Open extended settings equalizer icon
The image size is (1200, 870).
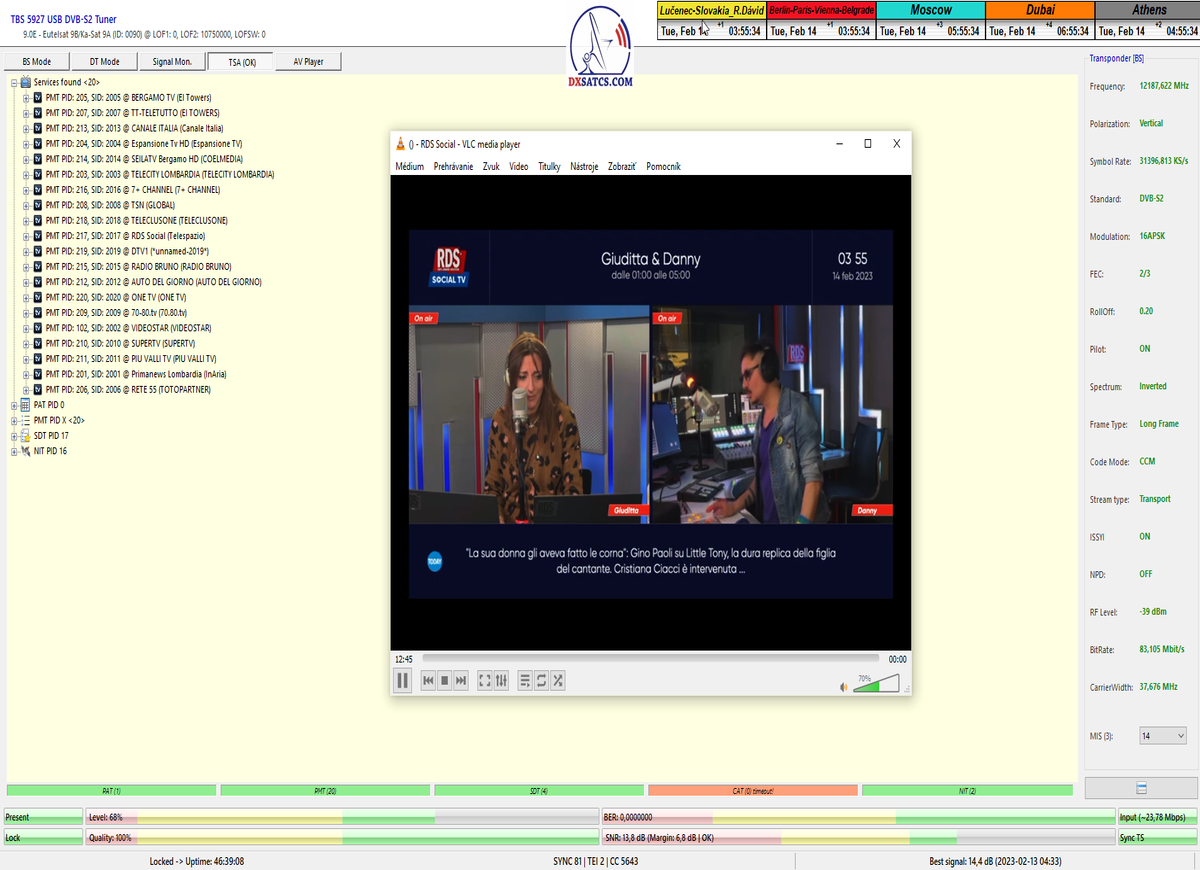pyautogui.click(x=502, y=681)
